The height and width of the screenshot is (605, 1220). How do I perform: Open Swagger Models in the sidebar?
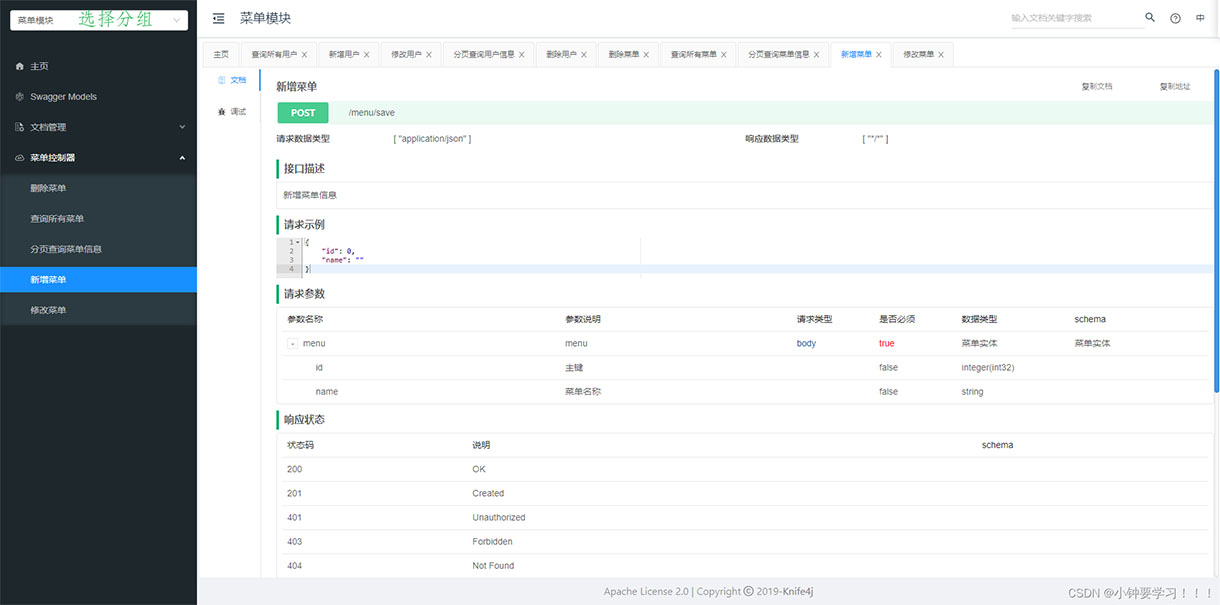click(63, 97)
